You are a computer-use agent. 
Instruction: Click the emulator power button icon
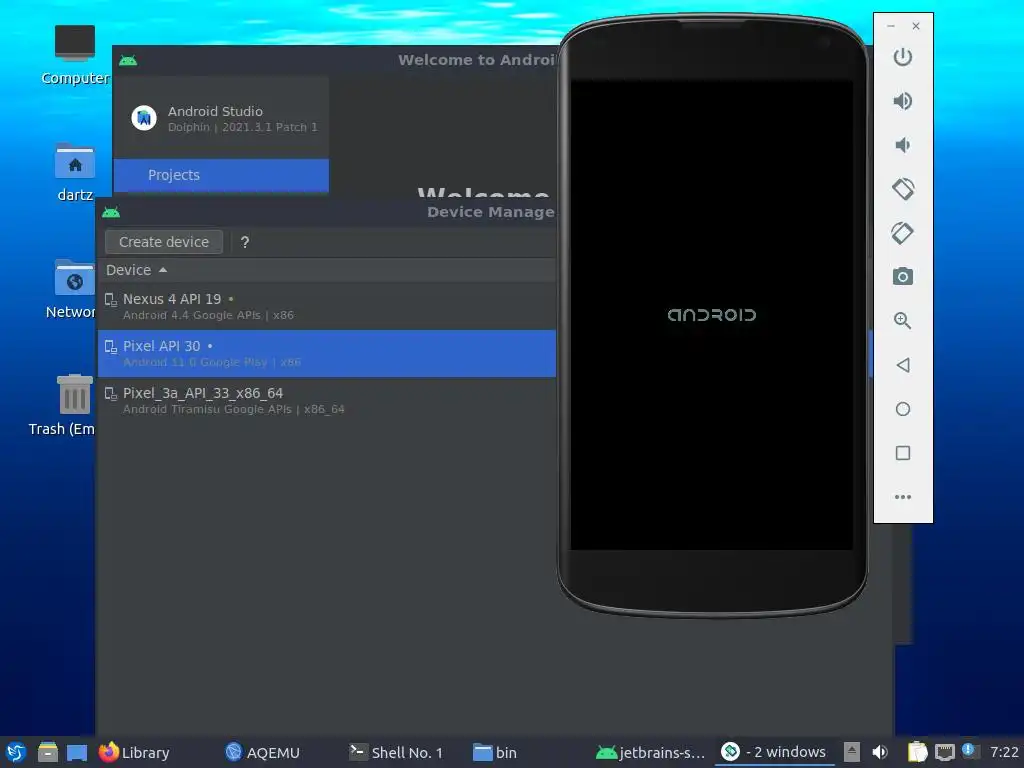(903, 57)
